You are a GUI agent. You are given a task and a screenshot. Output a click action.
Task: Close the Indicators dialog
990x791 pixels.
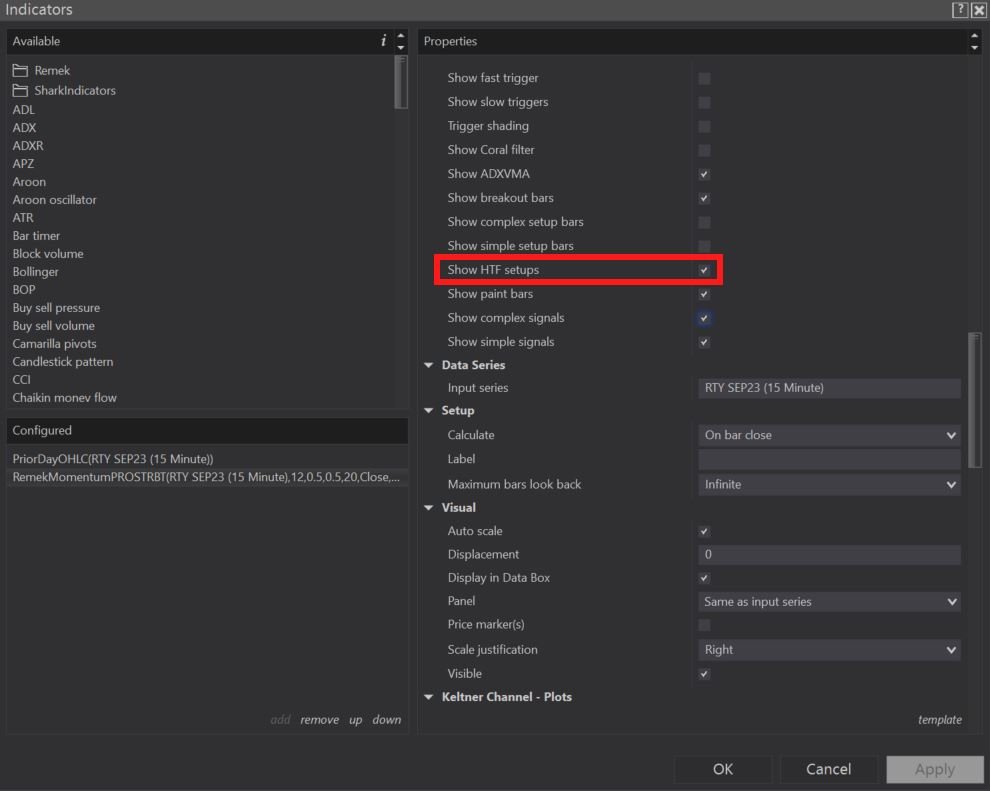click(978, 9)
